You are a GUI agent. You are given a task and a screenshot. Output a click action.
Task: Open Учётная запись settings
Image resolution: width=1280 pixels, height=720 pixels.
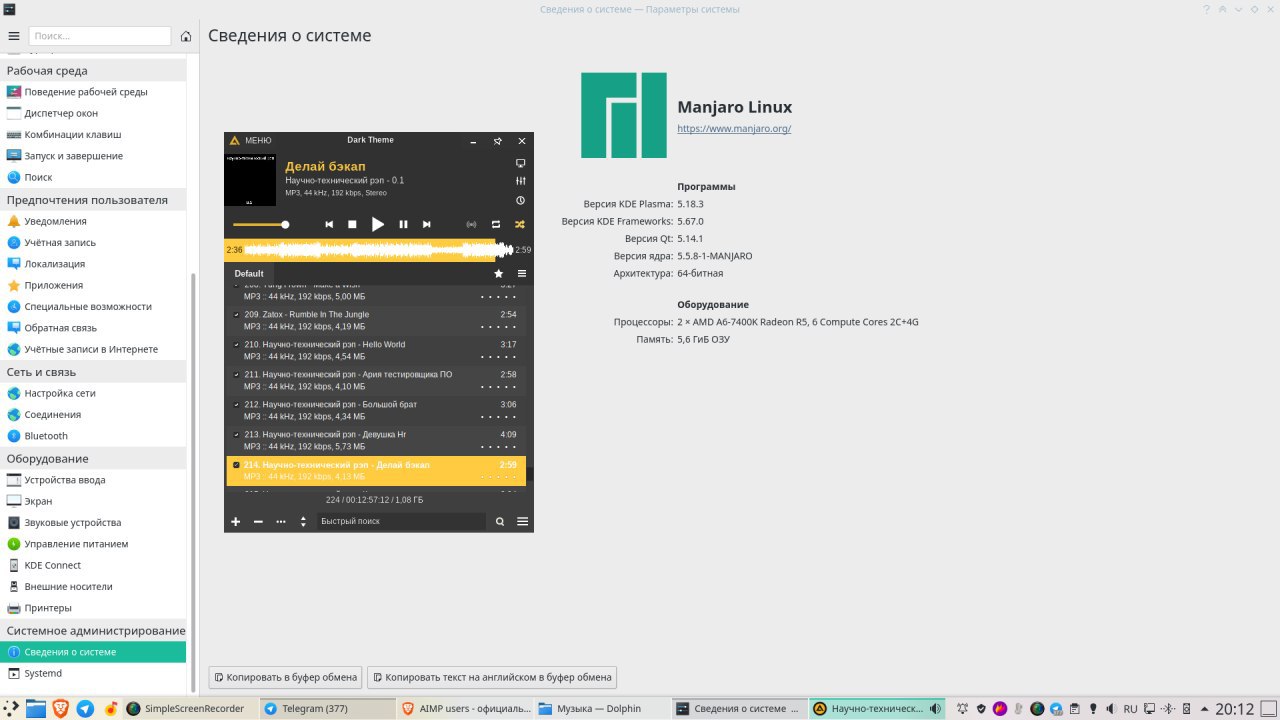coord(95,242)
